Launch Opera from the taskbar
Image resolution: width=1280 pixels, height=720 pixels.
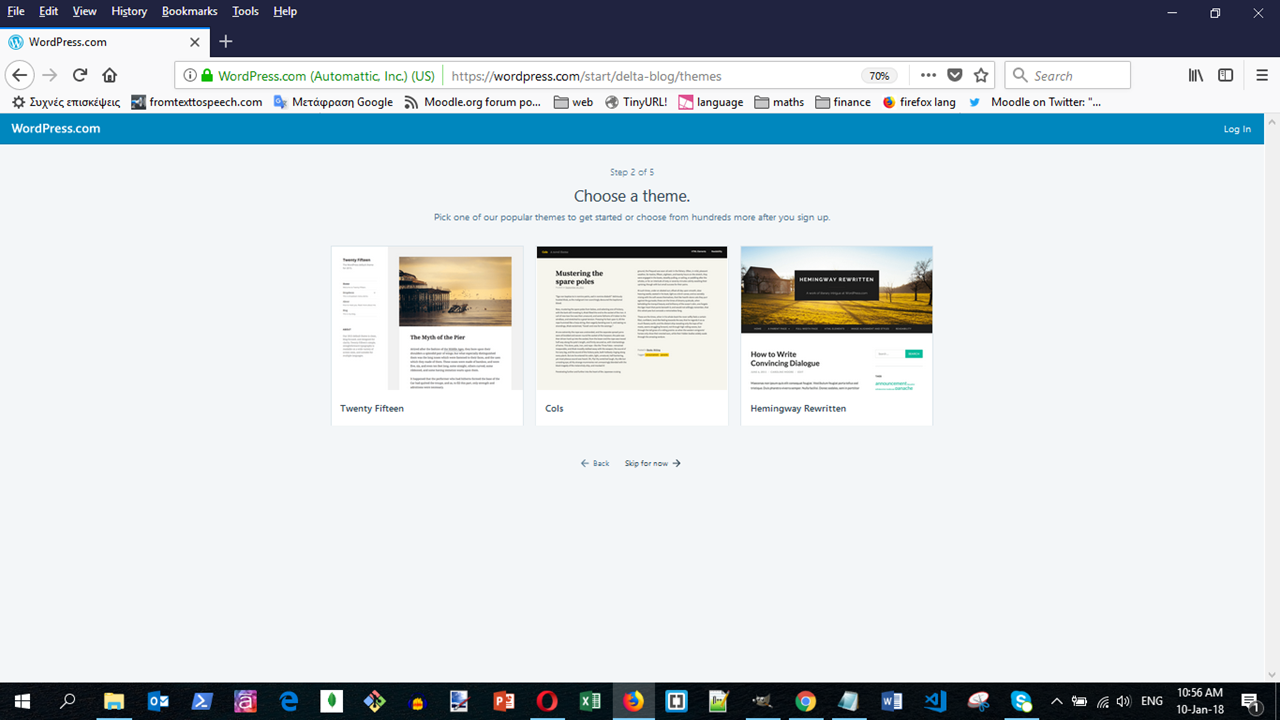pos(547,701)
